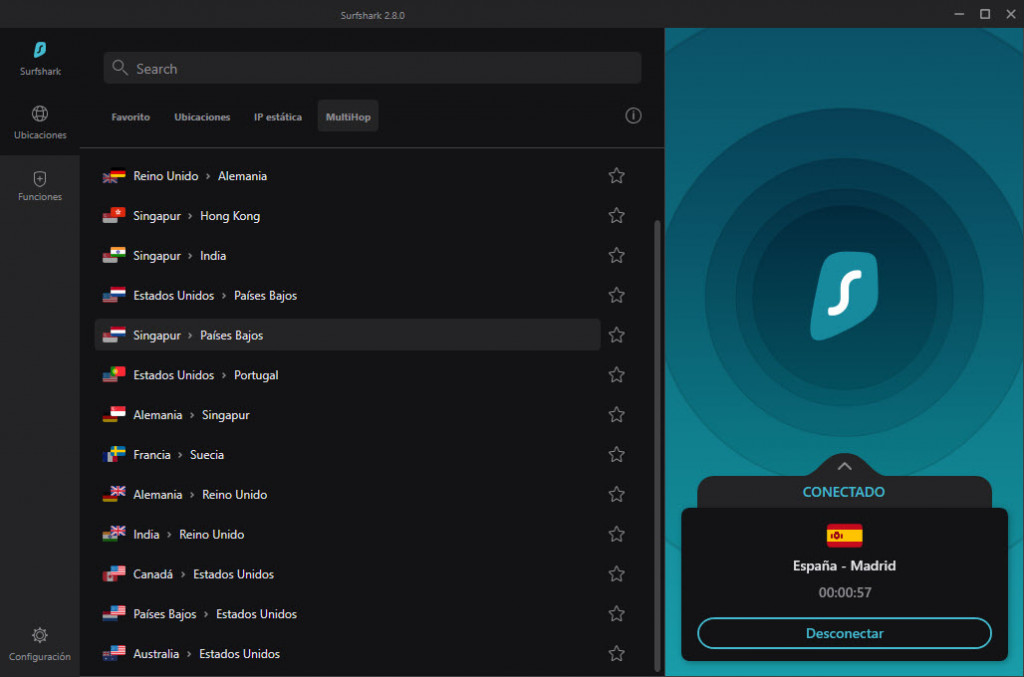Star Países Bajos to Estados Unidos route

[616, 614]
